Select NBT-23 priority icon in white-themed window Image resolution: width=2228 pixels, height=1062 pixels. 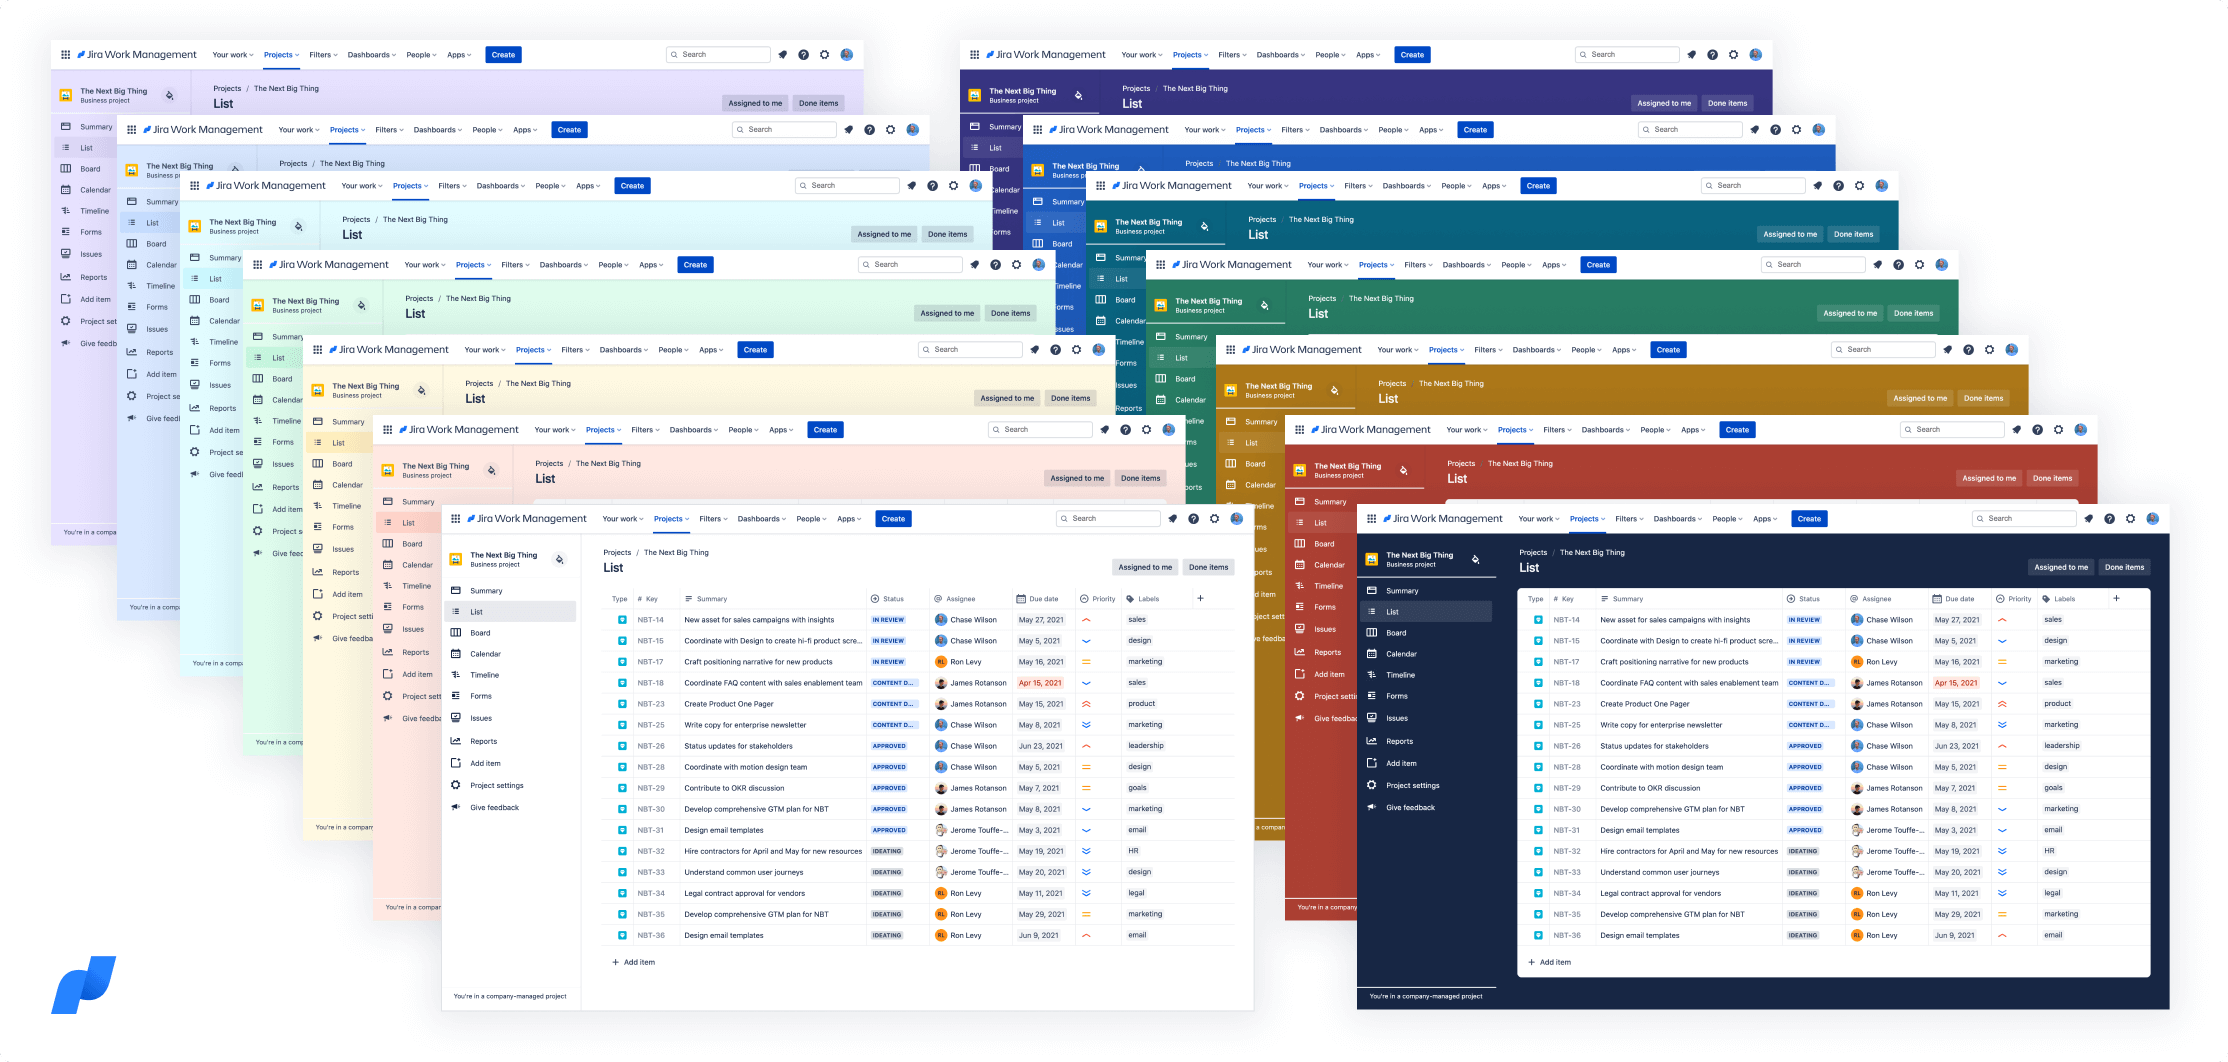[1086, 704]
